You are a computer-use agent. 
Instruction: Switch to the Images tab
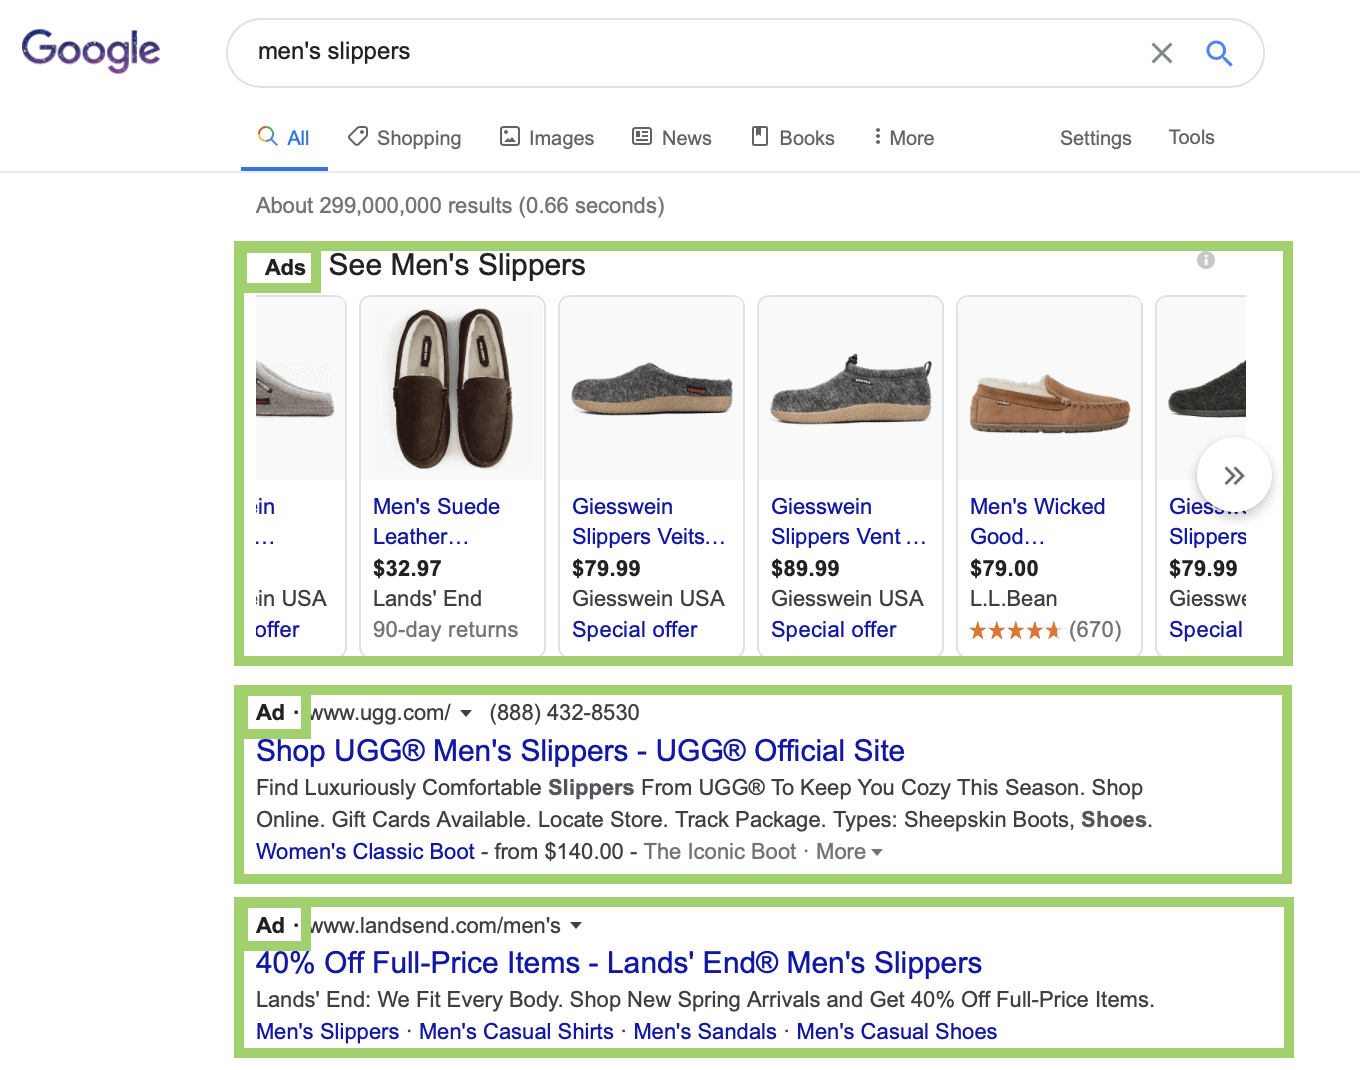coord(547,138)
